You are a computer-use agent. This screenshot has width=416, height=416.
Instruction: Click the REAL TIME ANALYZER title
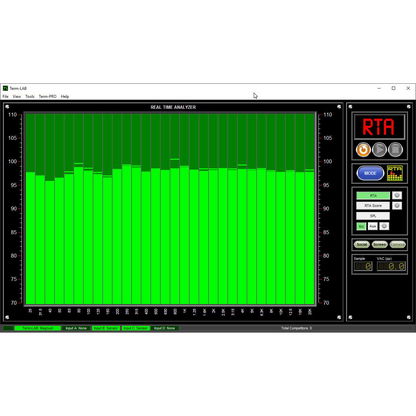[x=173, y=107]
